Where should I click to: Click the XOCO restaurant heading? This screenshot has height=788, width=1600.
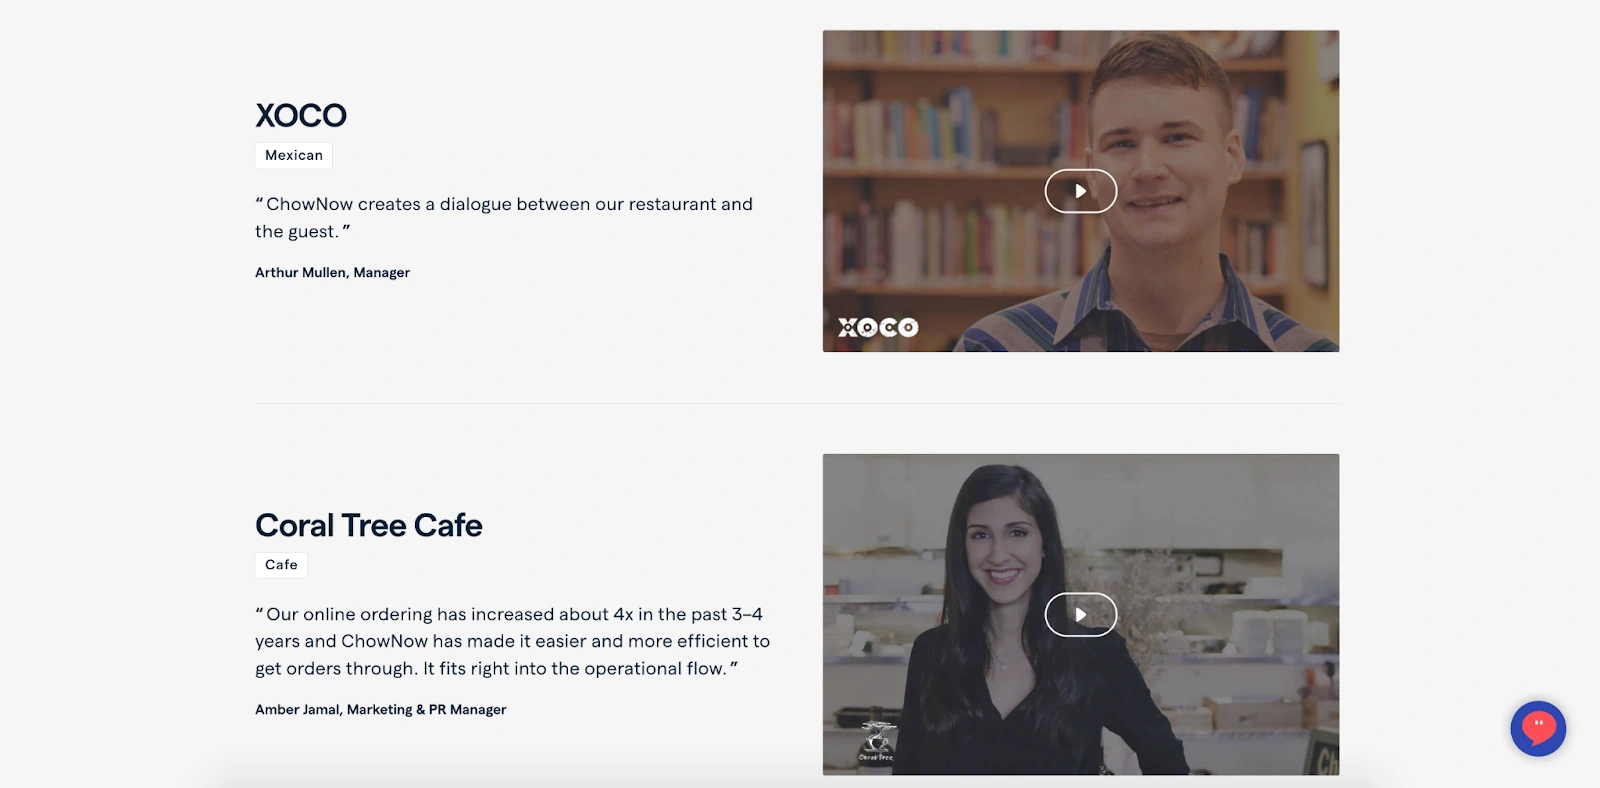pyautogui.click(x=301, y=115)
